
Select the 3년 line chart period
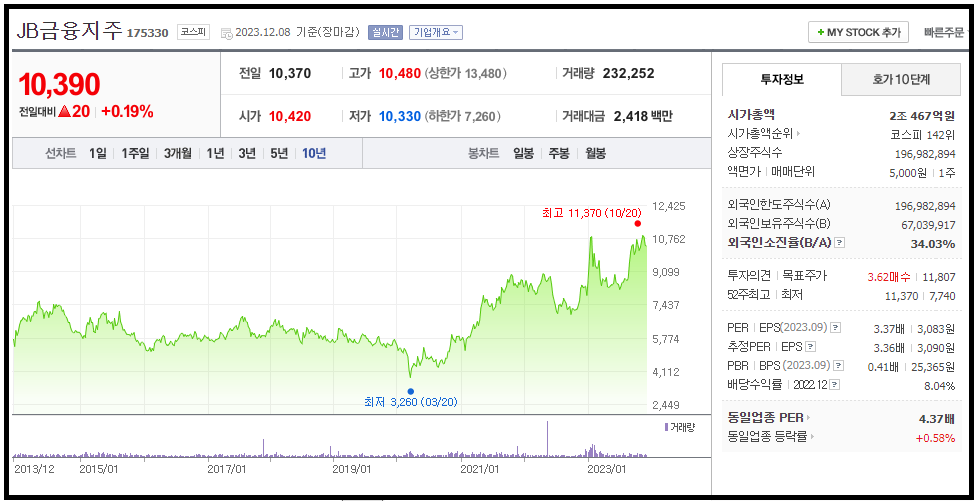[x=247, y=153]
